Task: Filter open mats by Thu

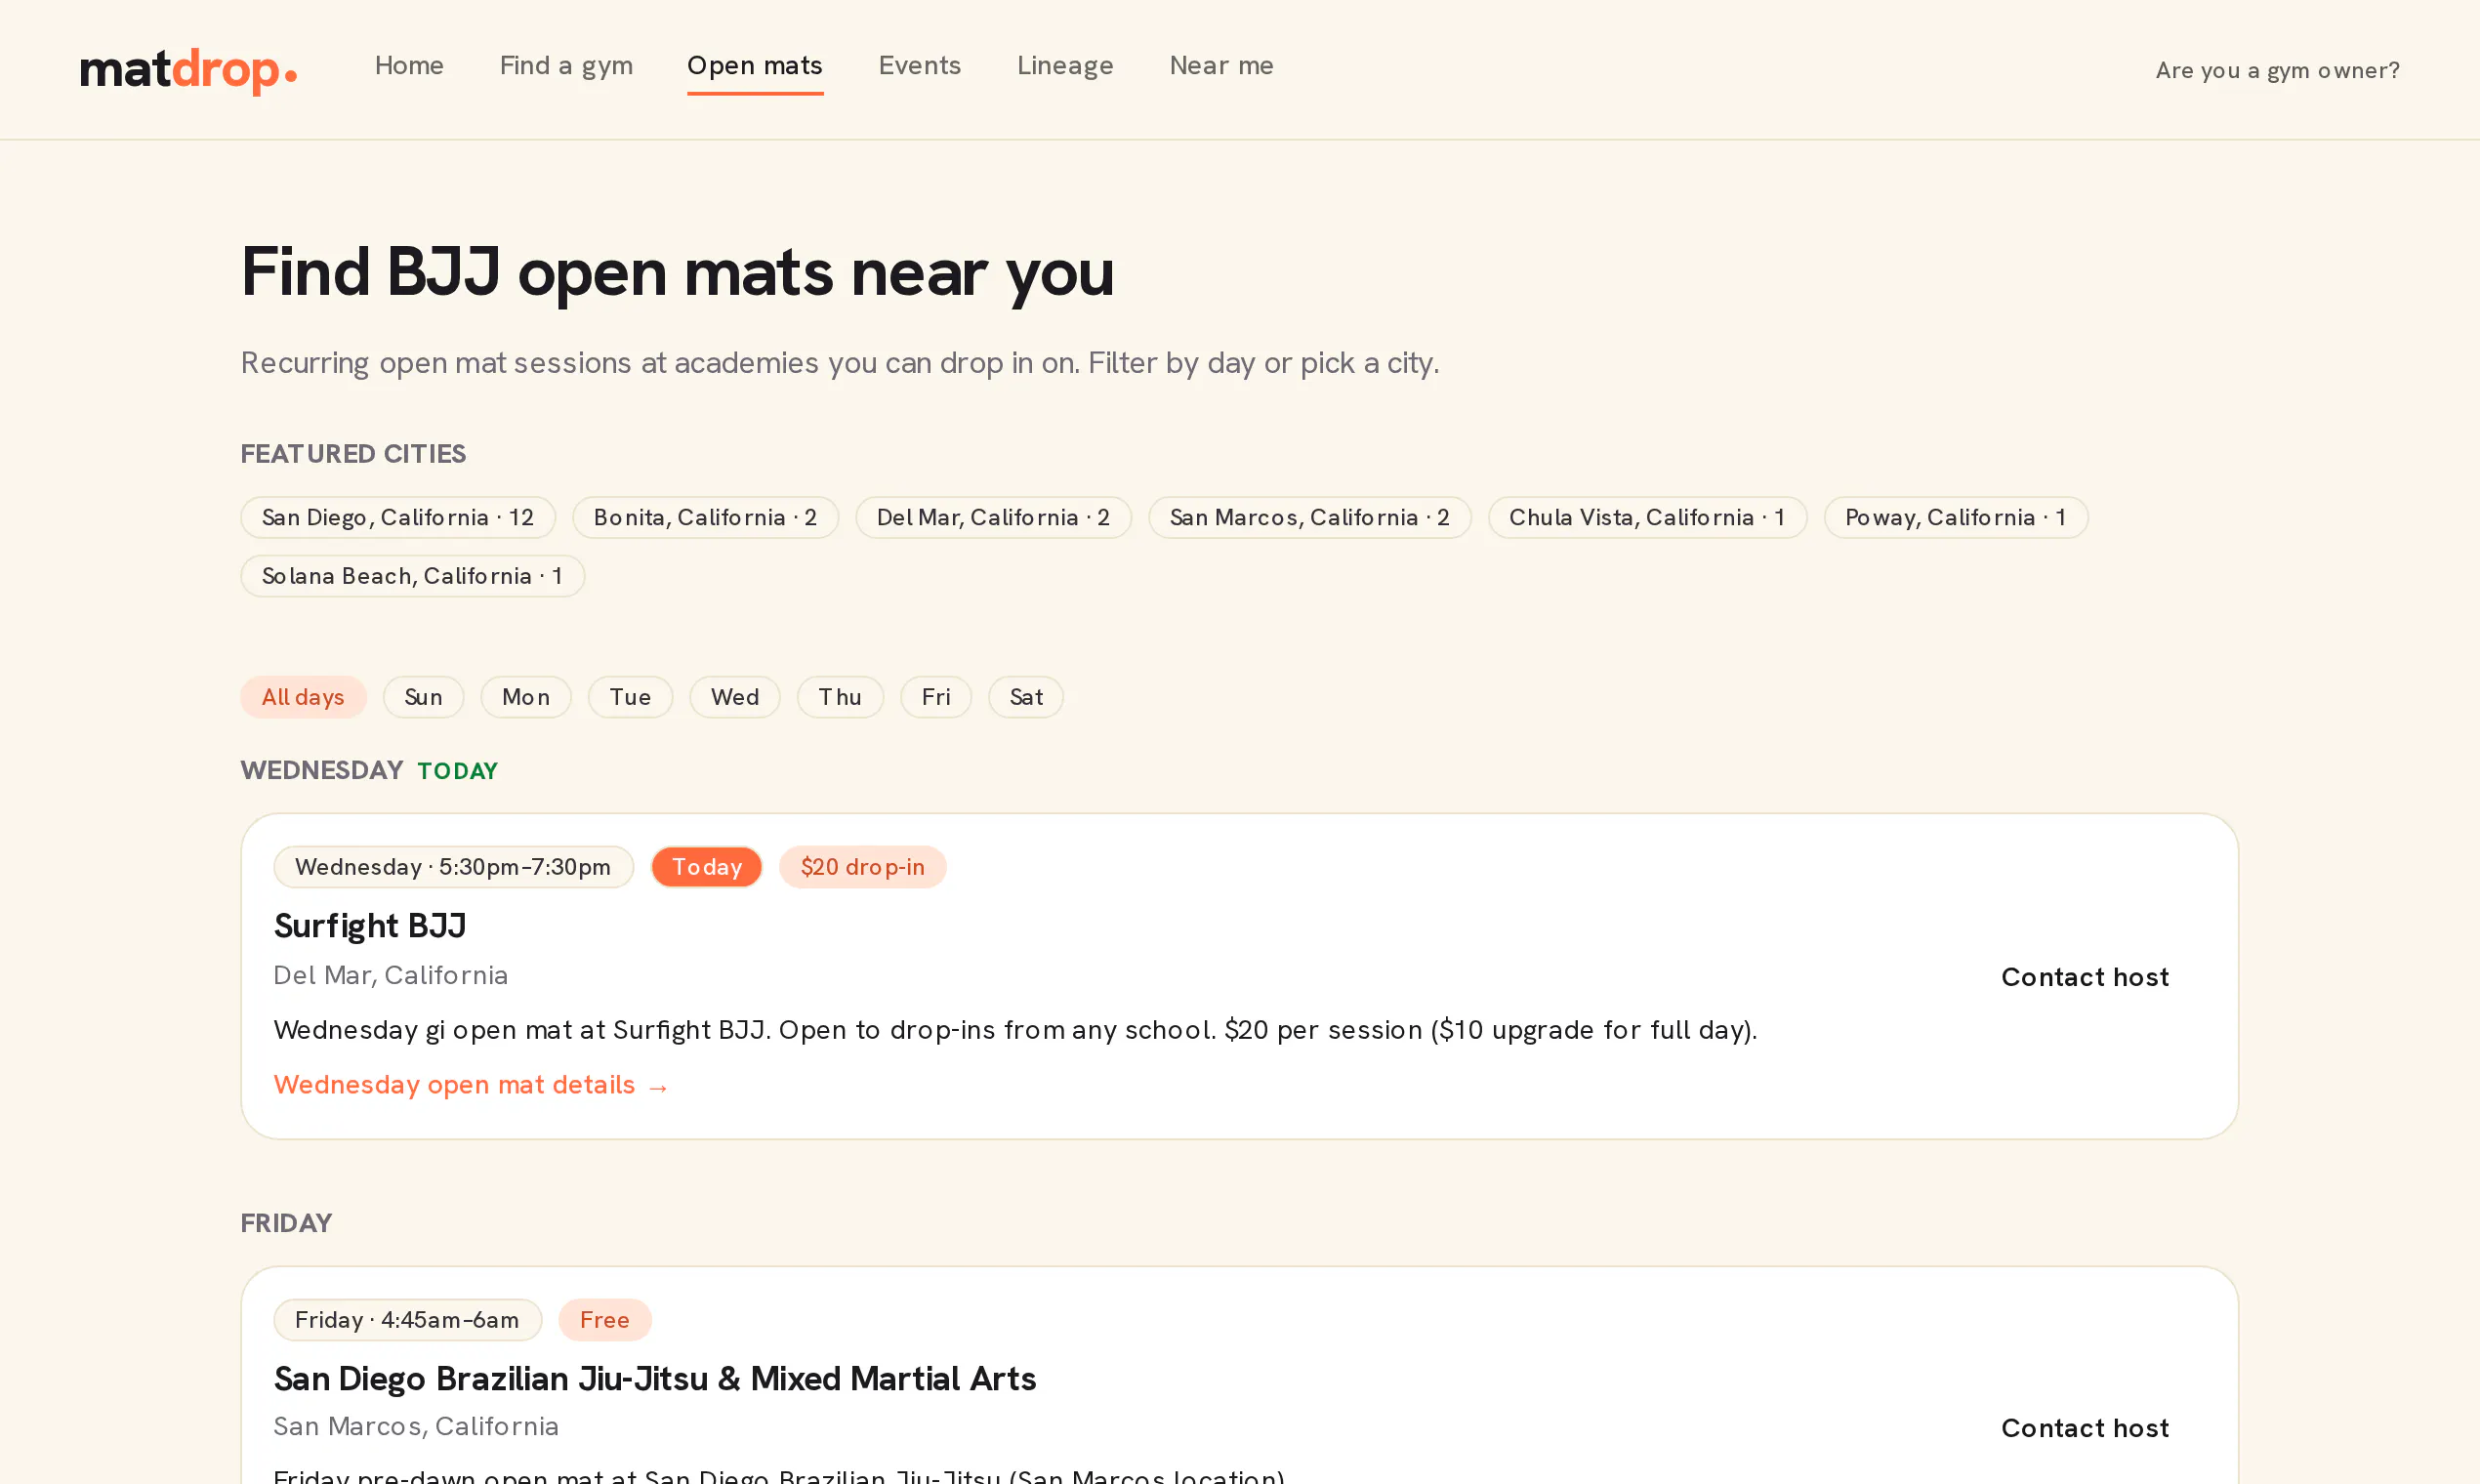Action: 840,697
